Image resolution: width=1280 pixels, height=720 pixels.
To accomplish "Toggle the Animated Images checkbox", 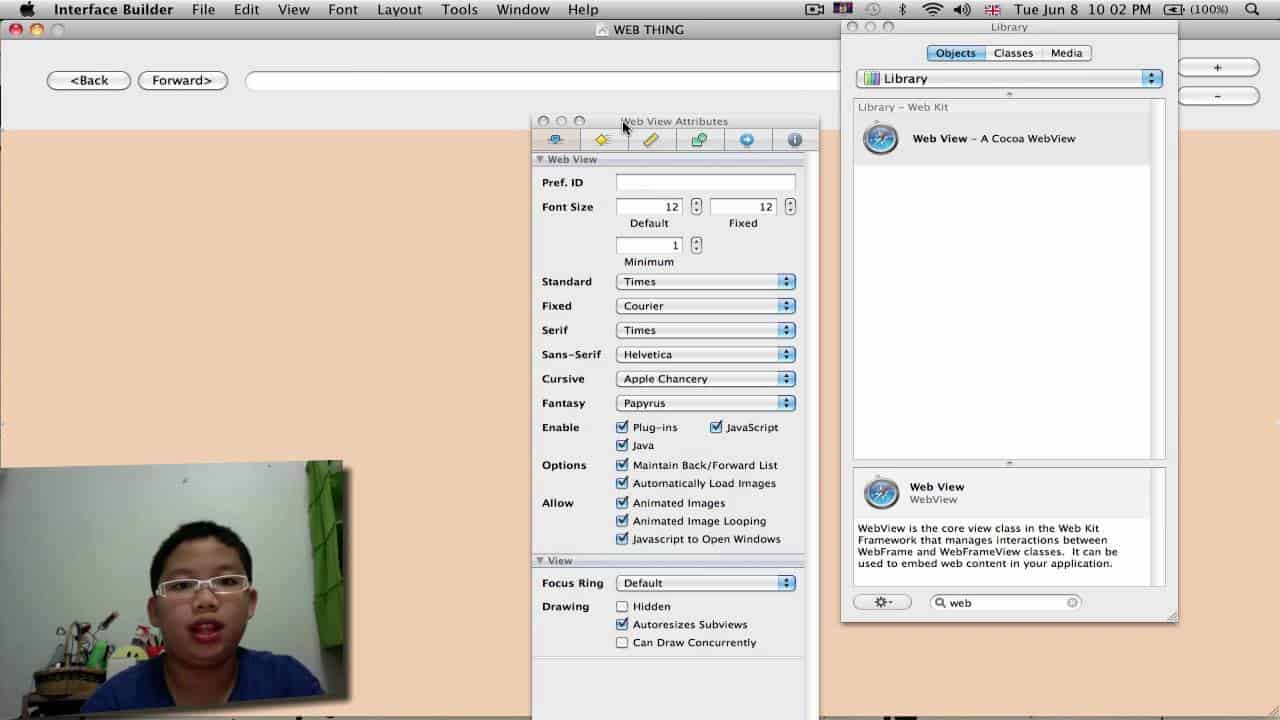I will pyautogui.click(x=622, y=503).
